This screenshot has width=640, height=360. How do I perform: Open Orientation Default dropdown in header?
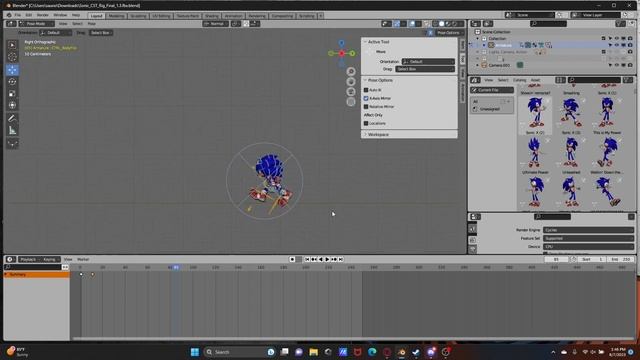coord(55,33)
